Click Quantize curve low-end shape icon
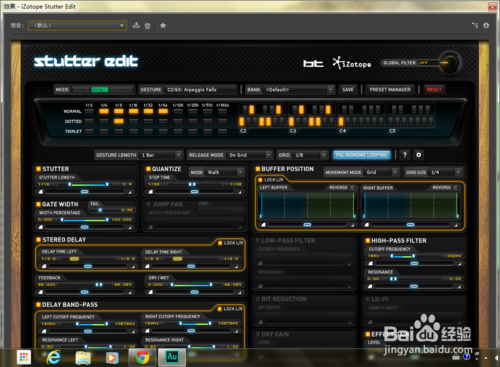The width and height of the screenshot is (500, 367). click(151, 192)
